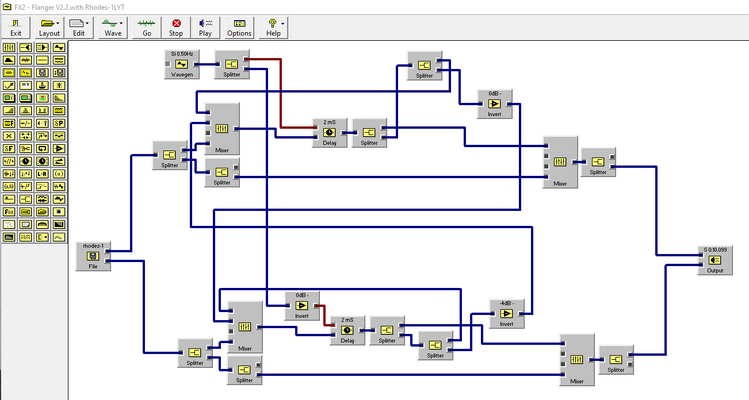Viewport: 749px width, 400px height.
Task: Select the Output module icon
Action: click(715, 260)
